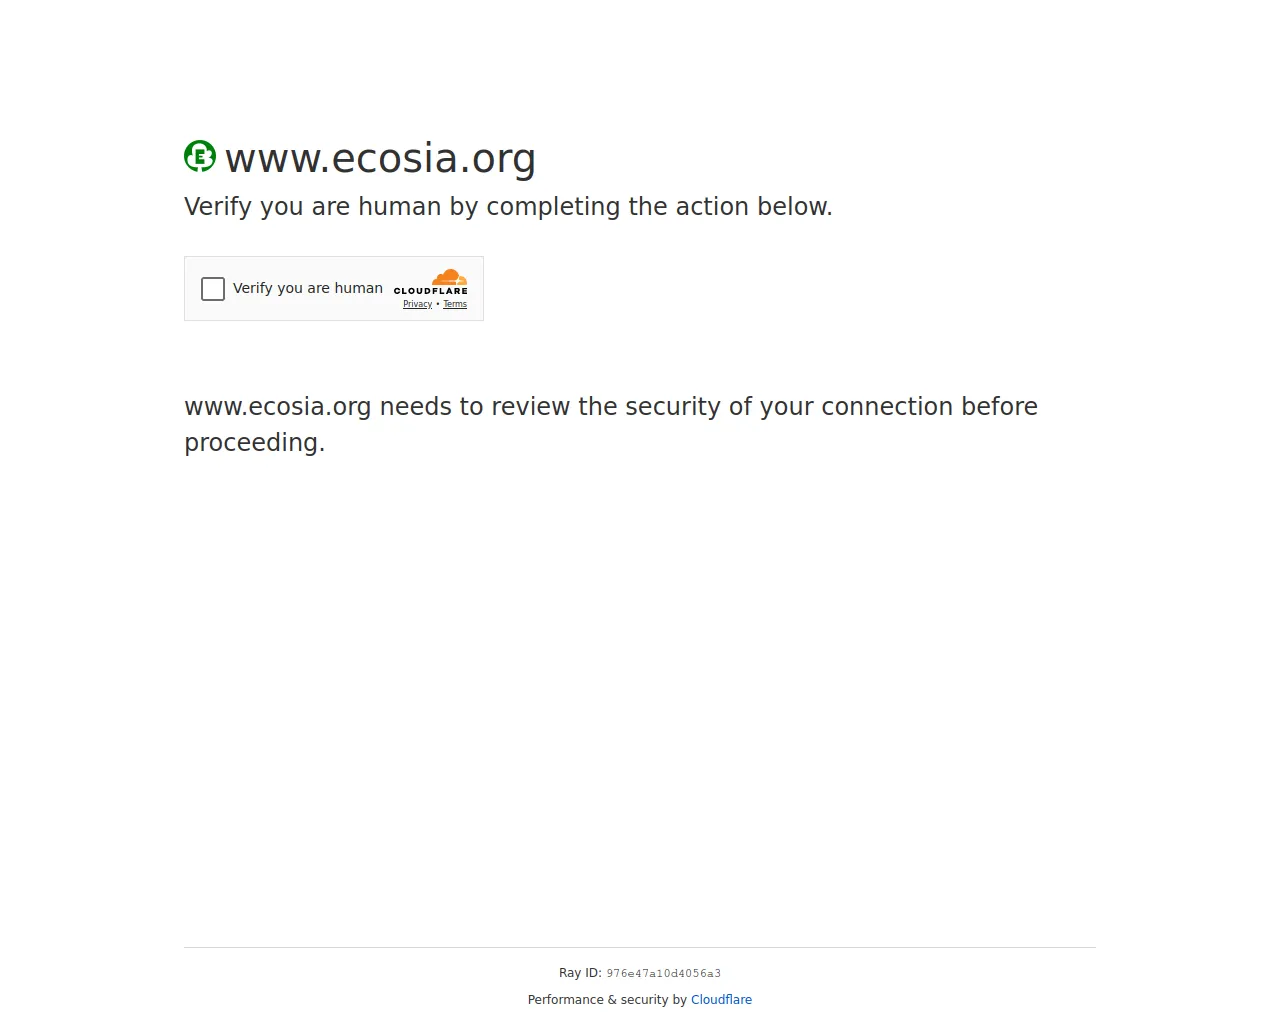The height and width of the screenshot is (1024, 1280).
Task: Follow the blue Cloudflare footer link
Action: 721,1000
